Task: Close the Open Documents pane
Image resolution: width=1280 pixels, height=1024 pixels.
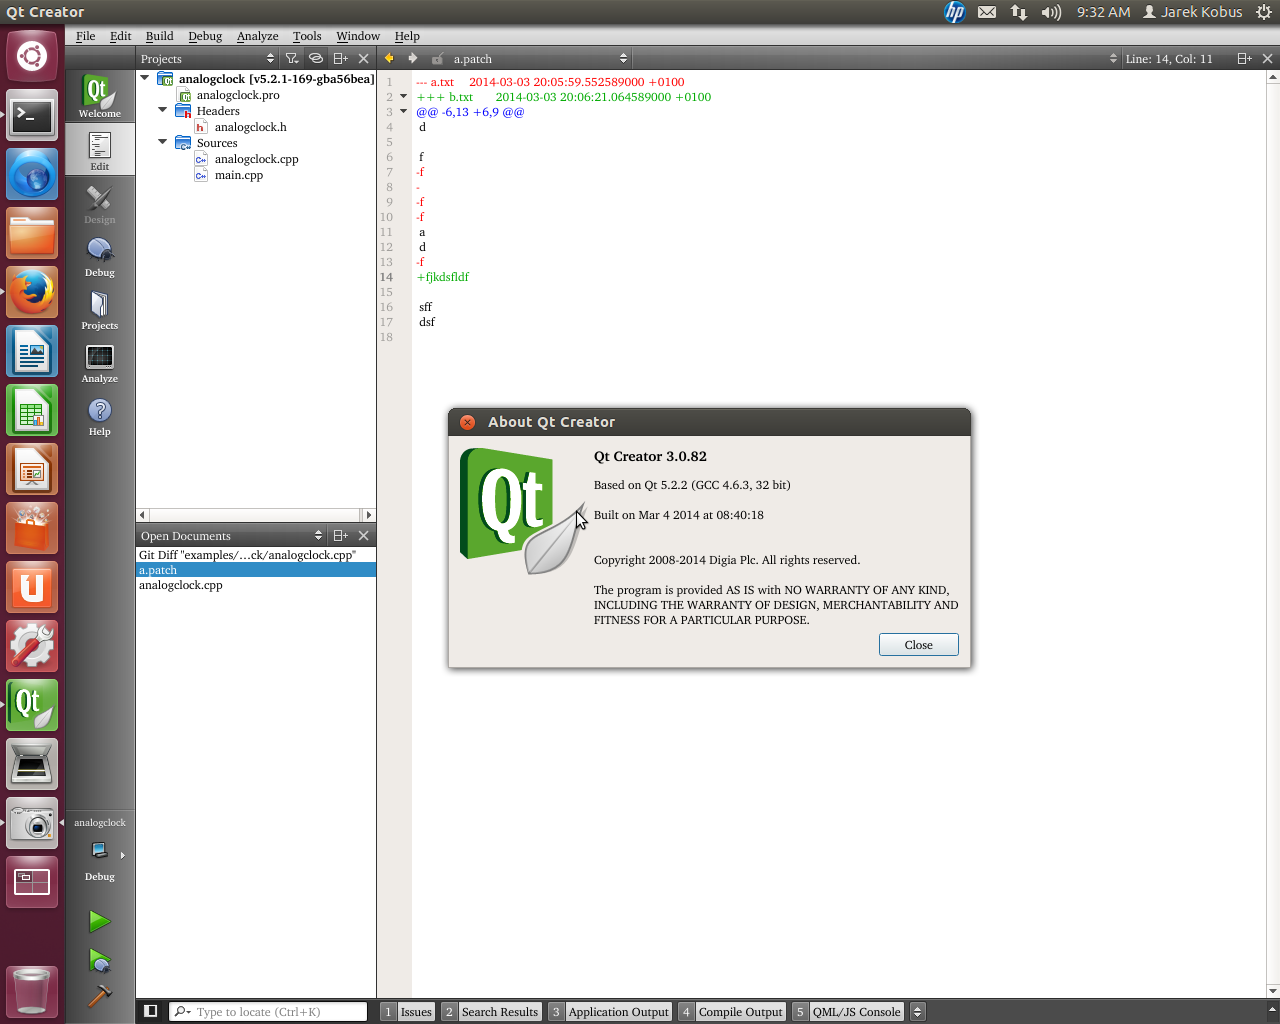Action: pos(364,535)
